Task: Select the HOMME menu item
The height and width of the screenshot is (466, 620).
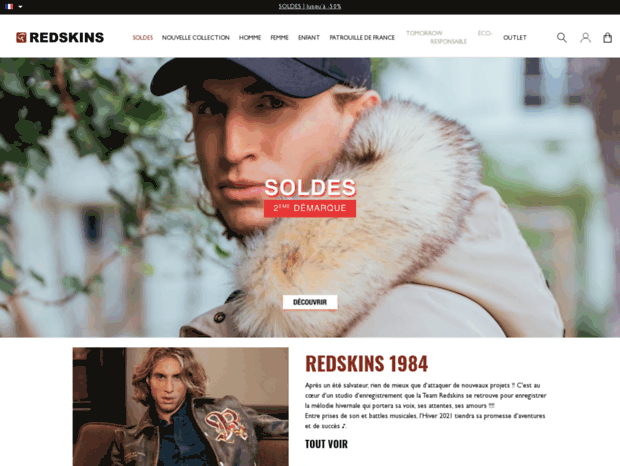Action: point(250,38)
